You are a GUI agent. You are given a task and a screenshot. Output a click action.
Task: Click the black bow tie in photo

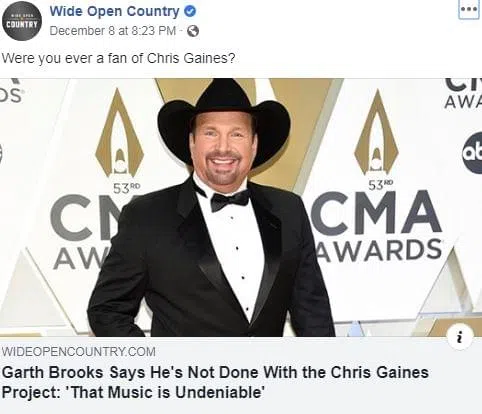point(230,200)
